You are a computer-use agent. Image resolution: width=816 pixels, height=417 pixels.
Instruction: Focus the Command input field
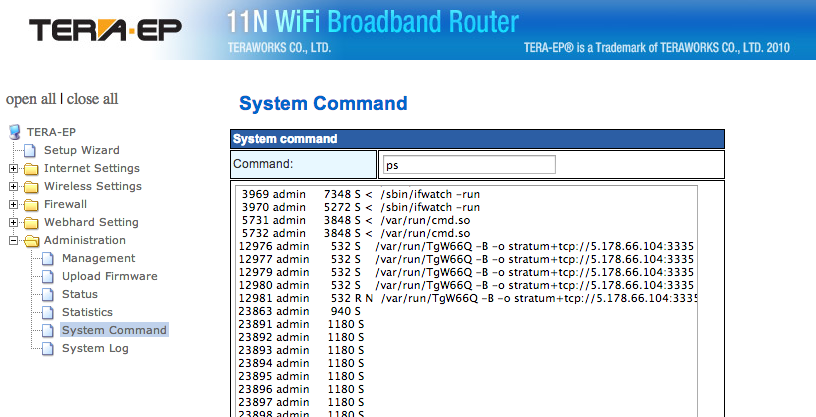[469, 165]
